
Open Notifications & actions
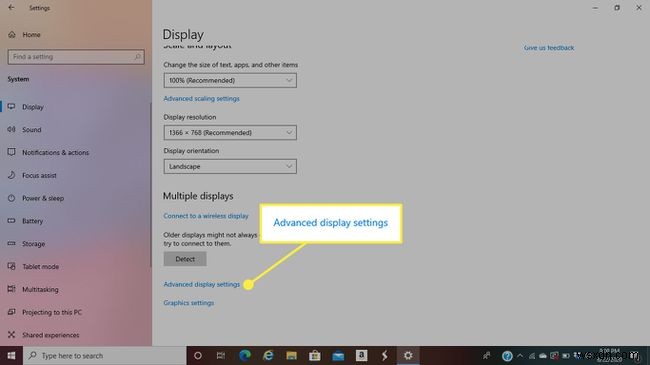coord(56,153)
